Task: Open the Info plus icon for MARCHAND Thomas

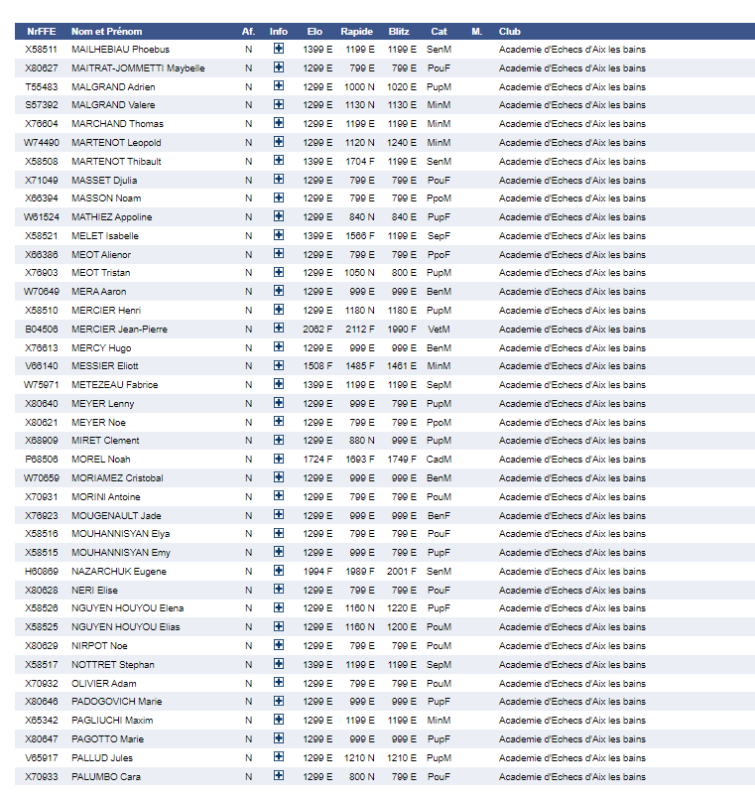Action: pyautogui.click(x=278, y=124)
